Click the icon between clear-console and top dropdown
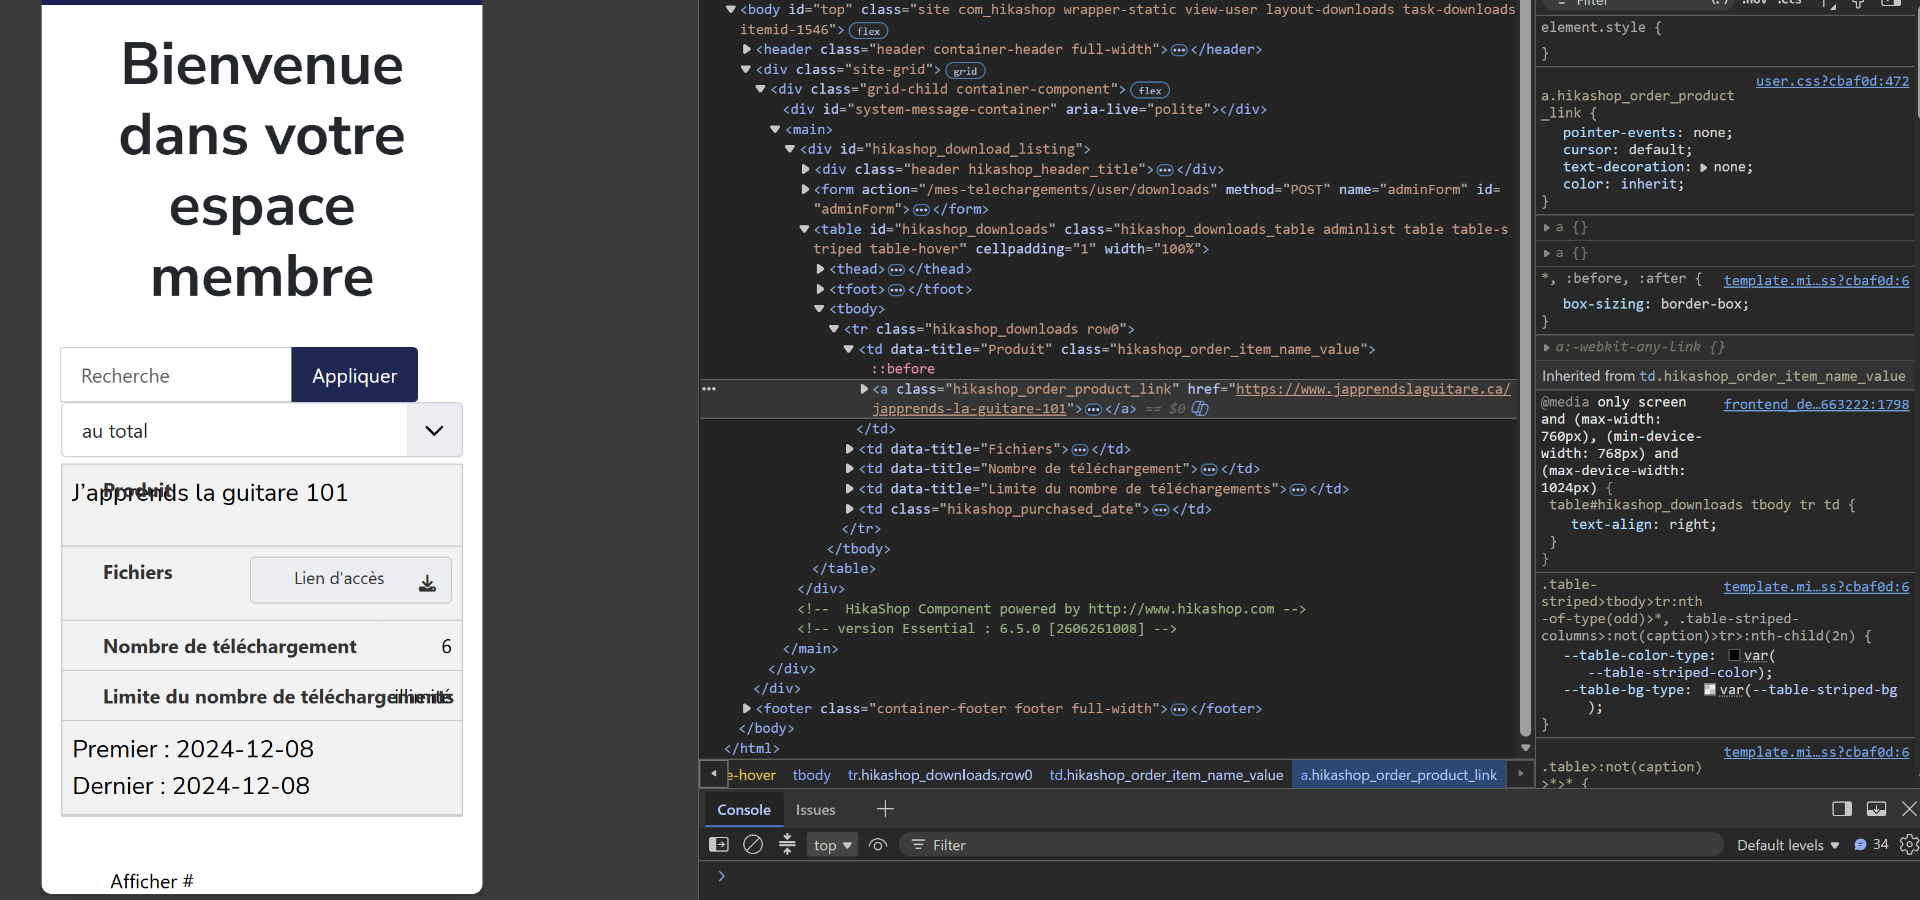The height and width of the screenshot is (900, 1920). (x=787, y=845)
